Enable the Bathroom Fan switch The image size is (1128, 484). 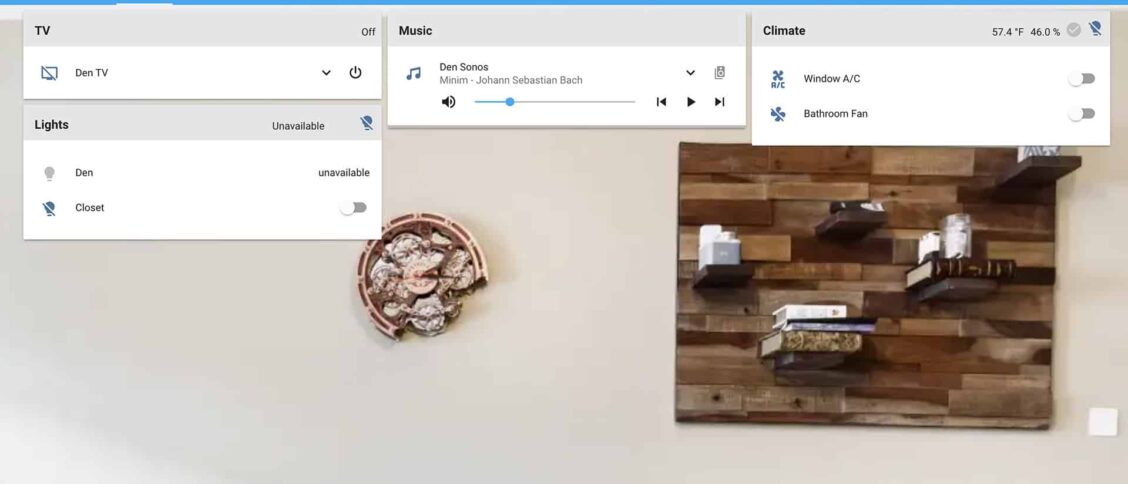point(1081,114)
